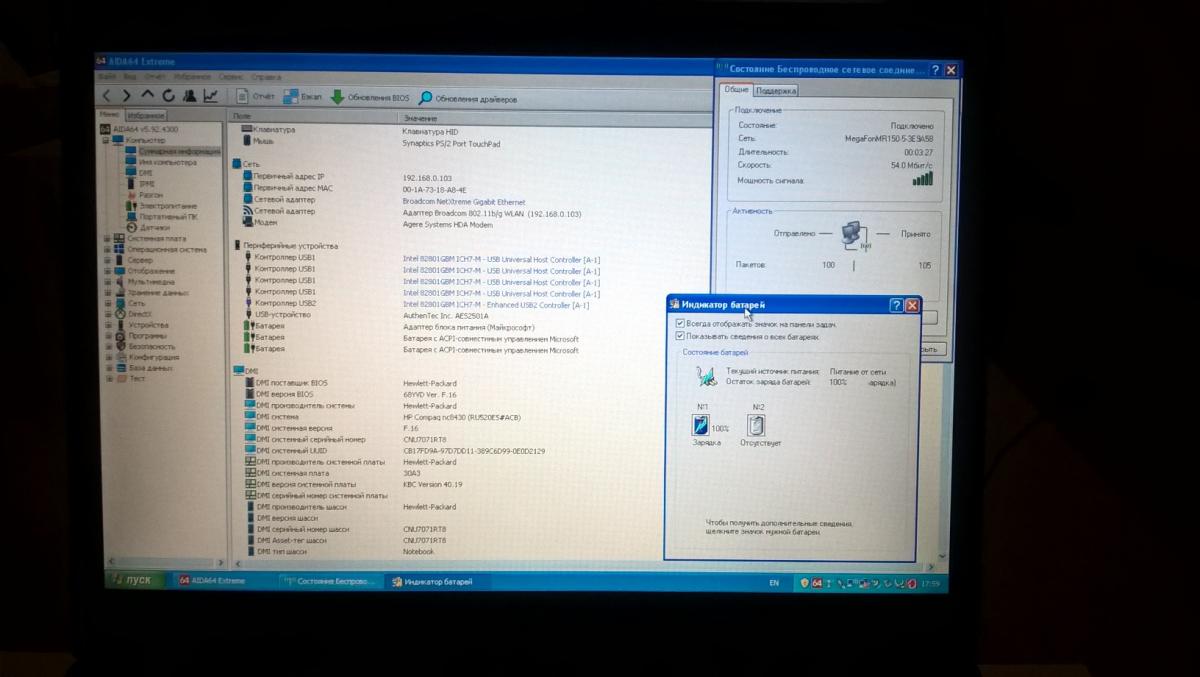This screenshot has height=677, width=1200.
Task: Open Вид menu in AIDA64
Action: tap(129, 77)
